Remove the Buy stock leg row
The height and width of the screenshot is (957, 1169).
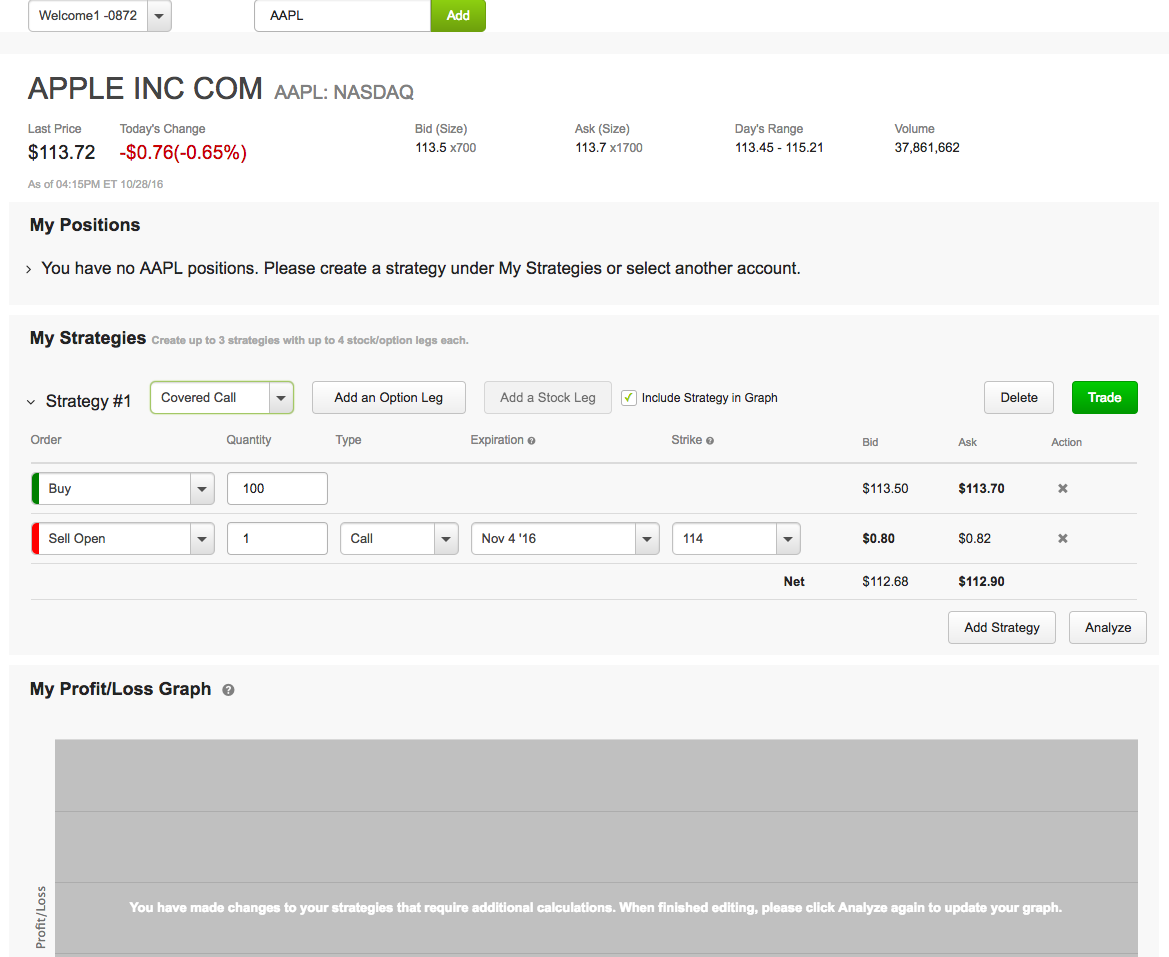tap(1062, 489)
